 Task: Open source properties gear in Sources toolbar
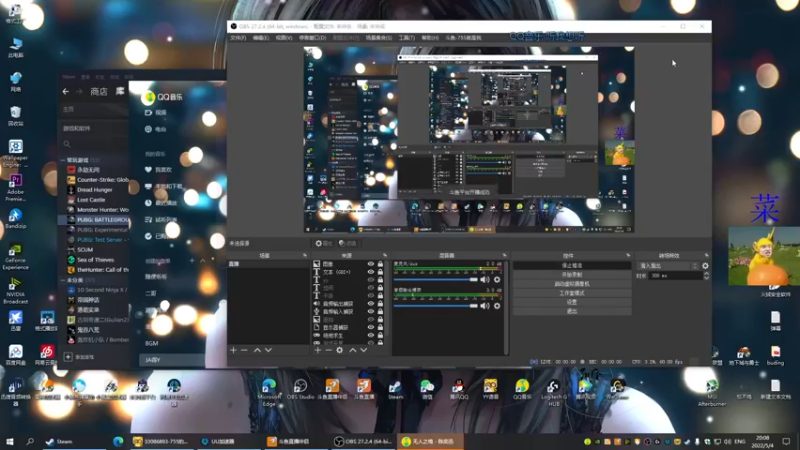click(339, 351)
